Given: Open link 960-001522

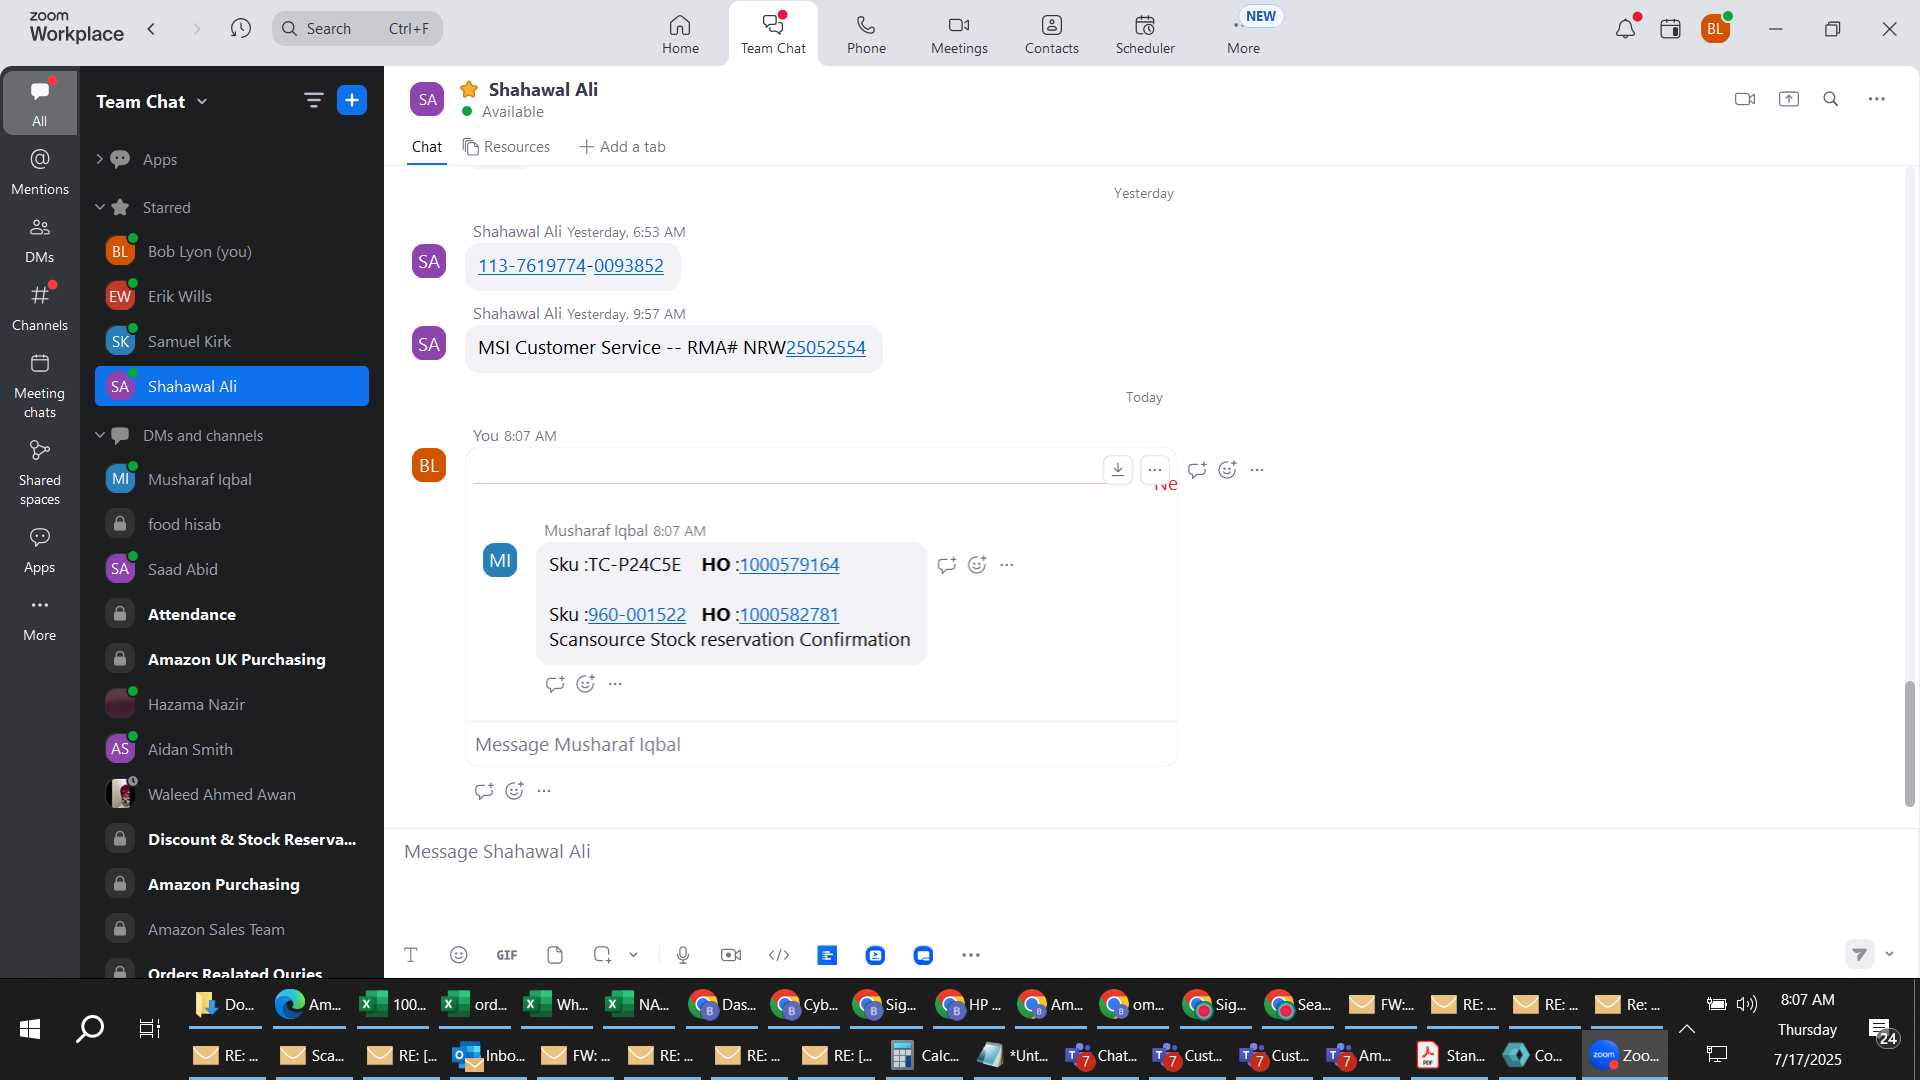Looking at the screenshot, I should click(x=637, y=615).
